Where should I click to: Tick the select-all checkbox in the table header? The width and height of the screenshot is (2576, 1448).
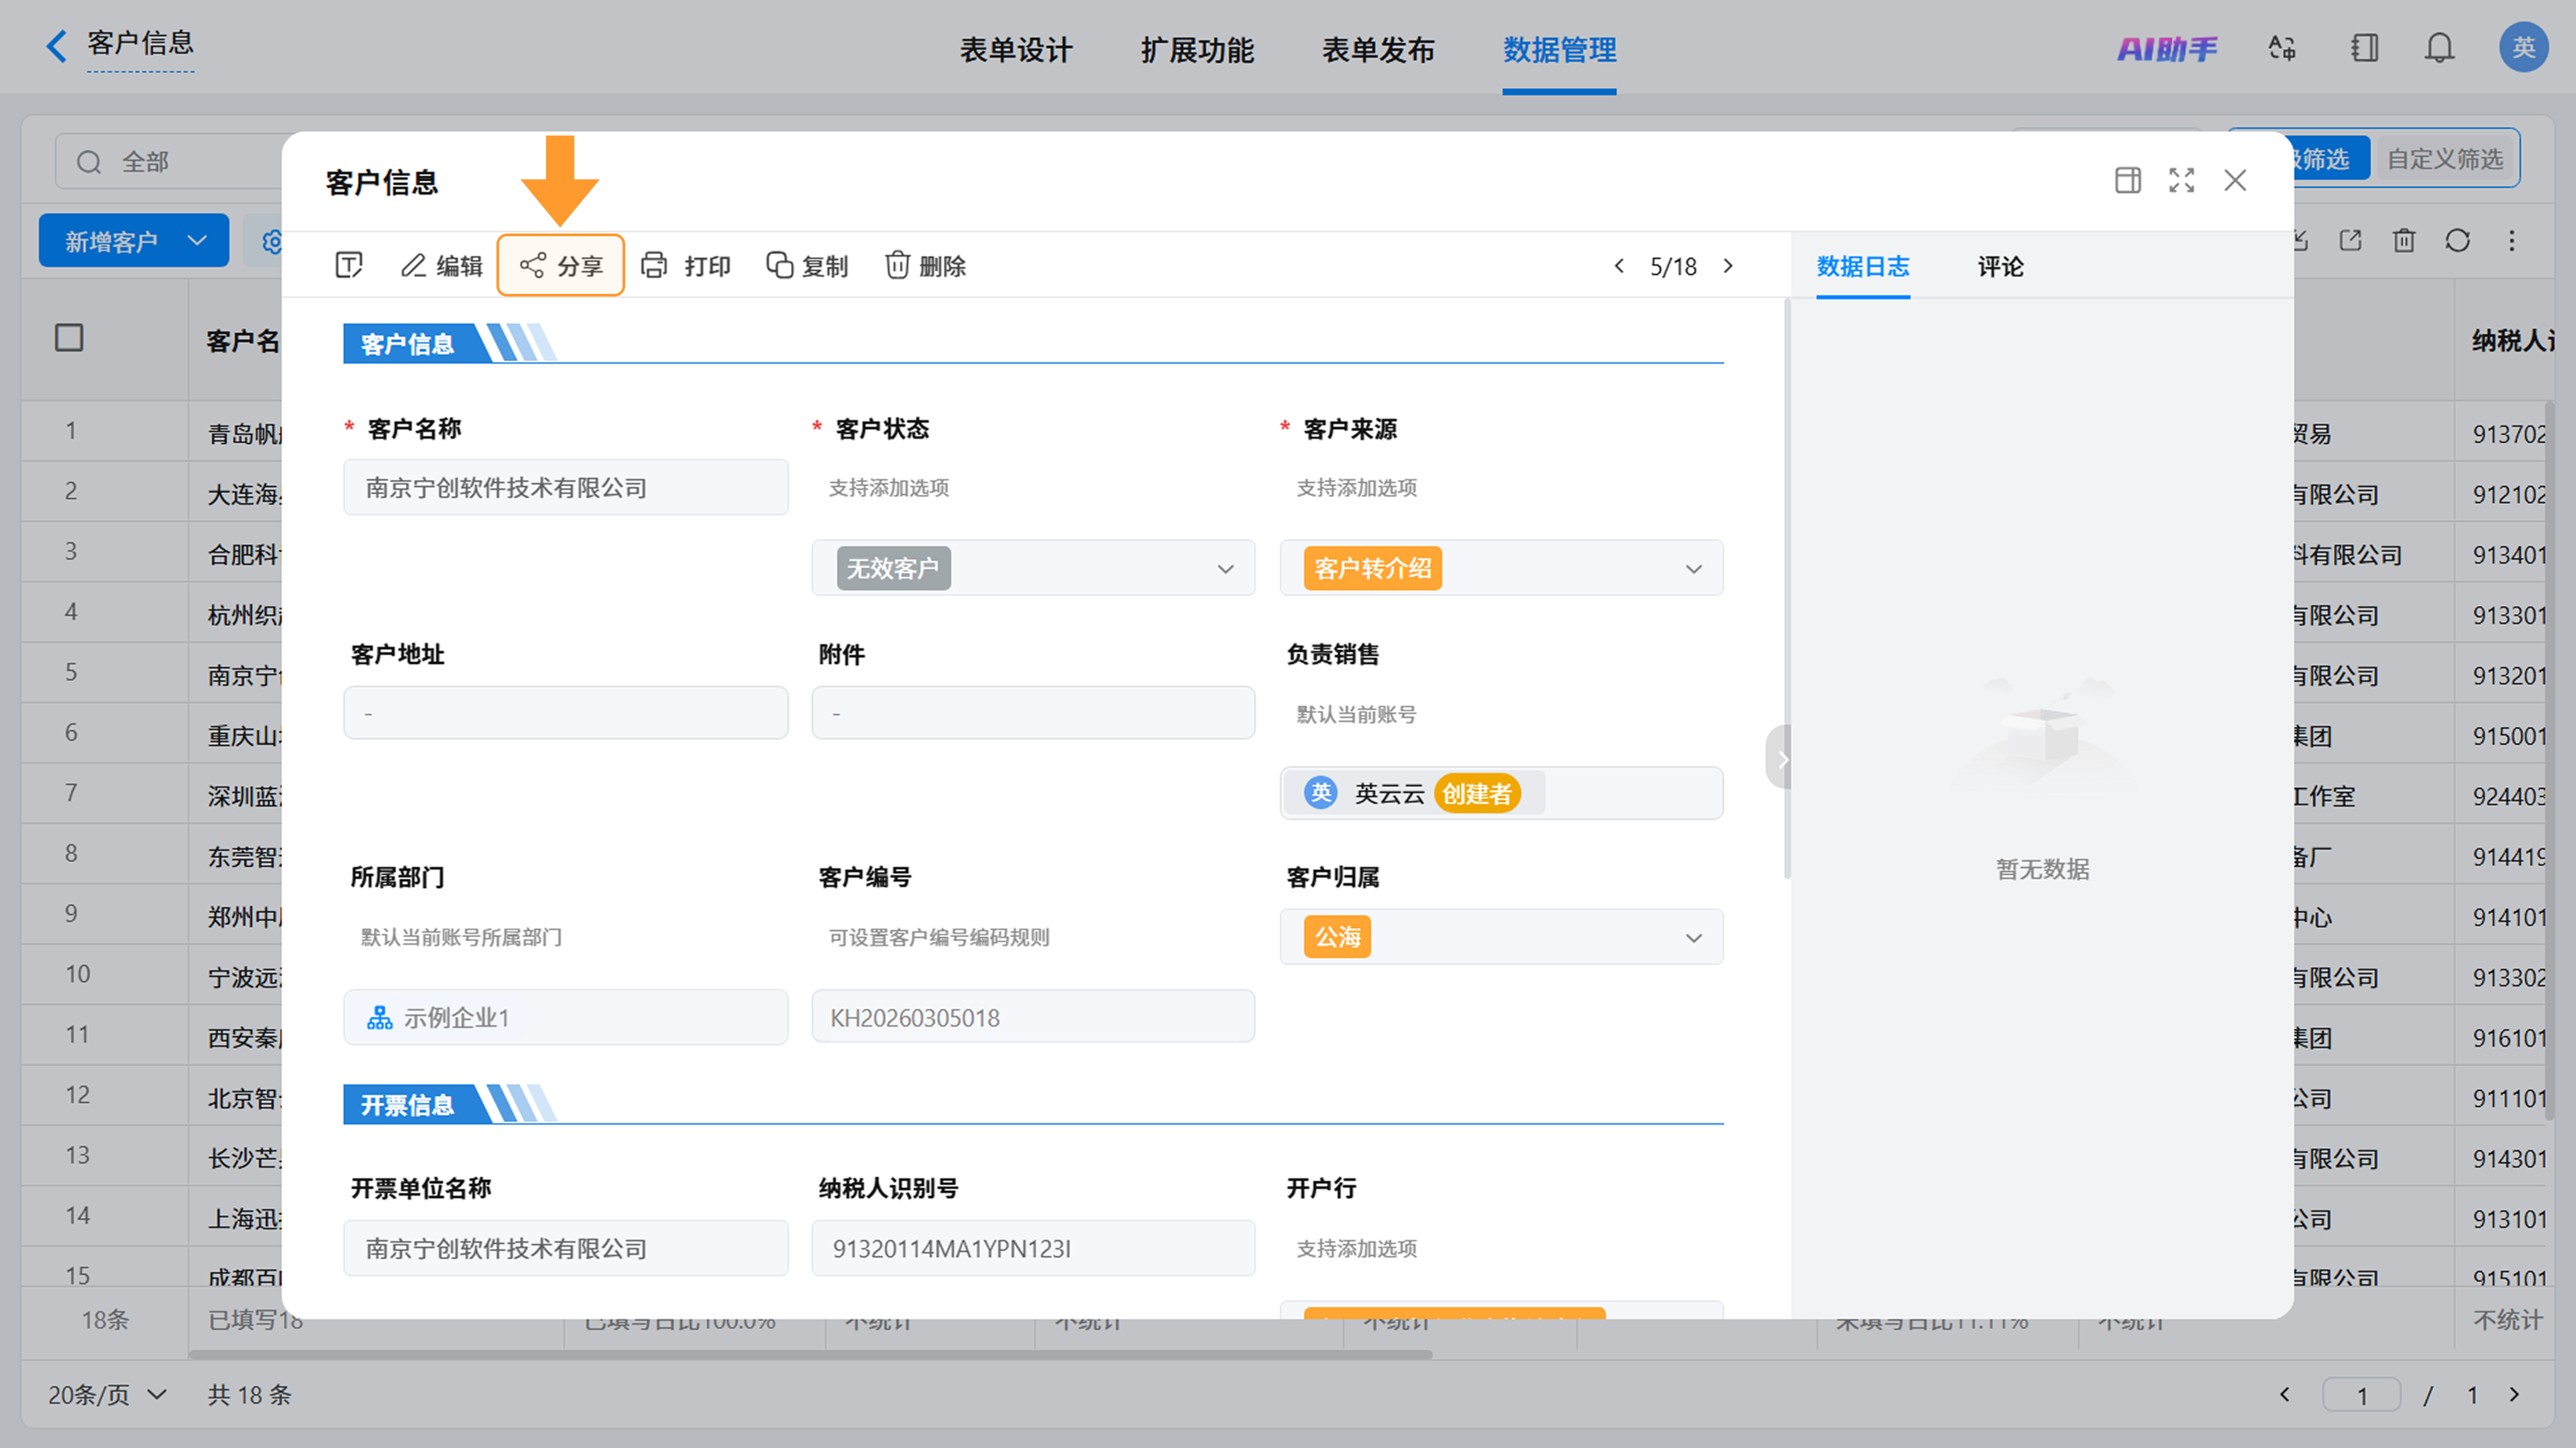point(69,338)
